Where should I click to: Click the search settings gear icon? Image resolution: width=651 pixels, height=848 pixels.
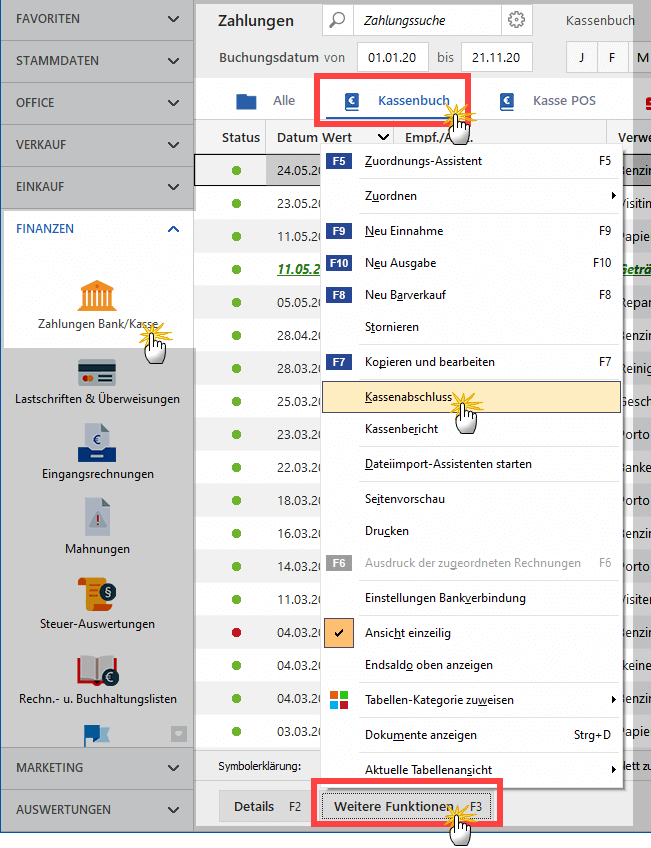point(516,20)
